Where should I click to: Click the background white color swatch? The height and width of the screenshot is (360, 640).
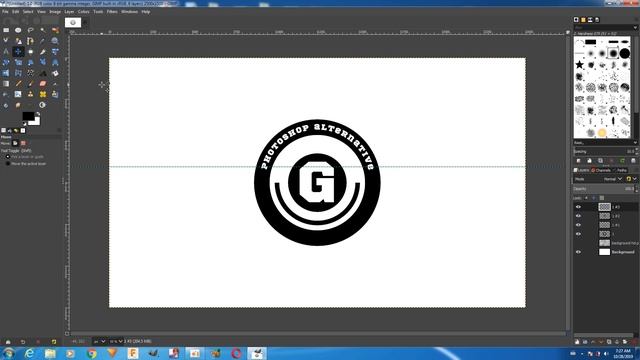pos(36,122)
